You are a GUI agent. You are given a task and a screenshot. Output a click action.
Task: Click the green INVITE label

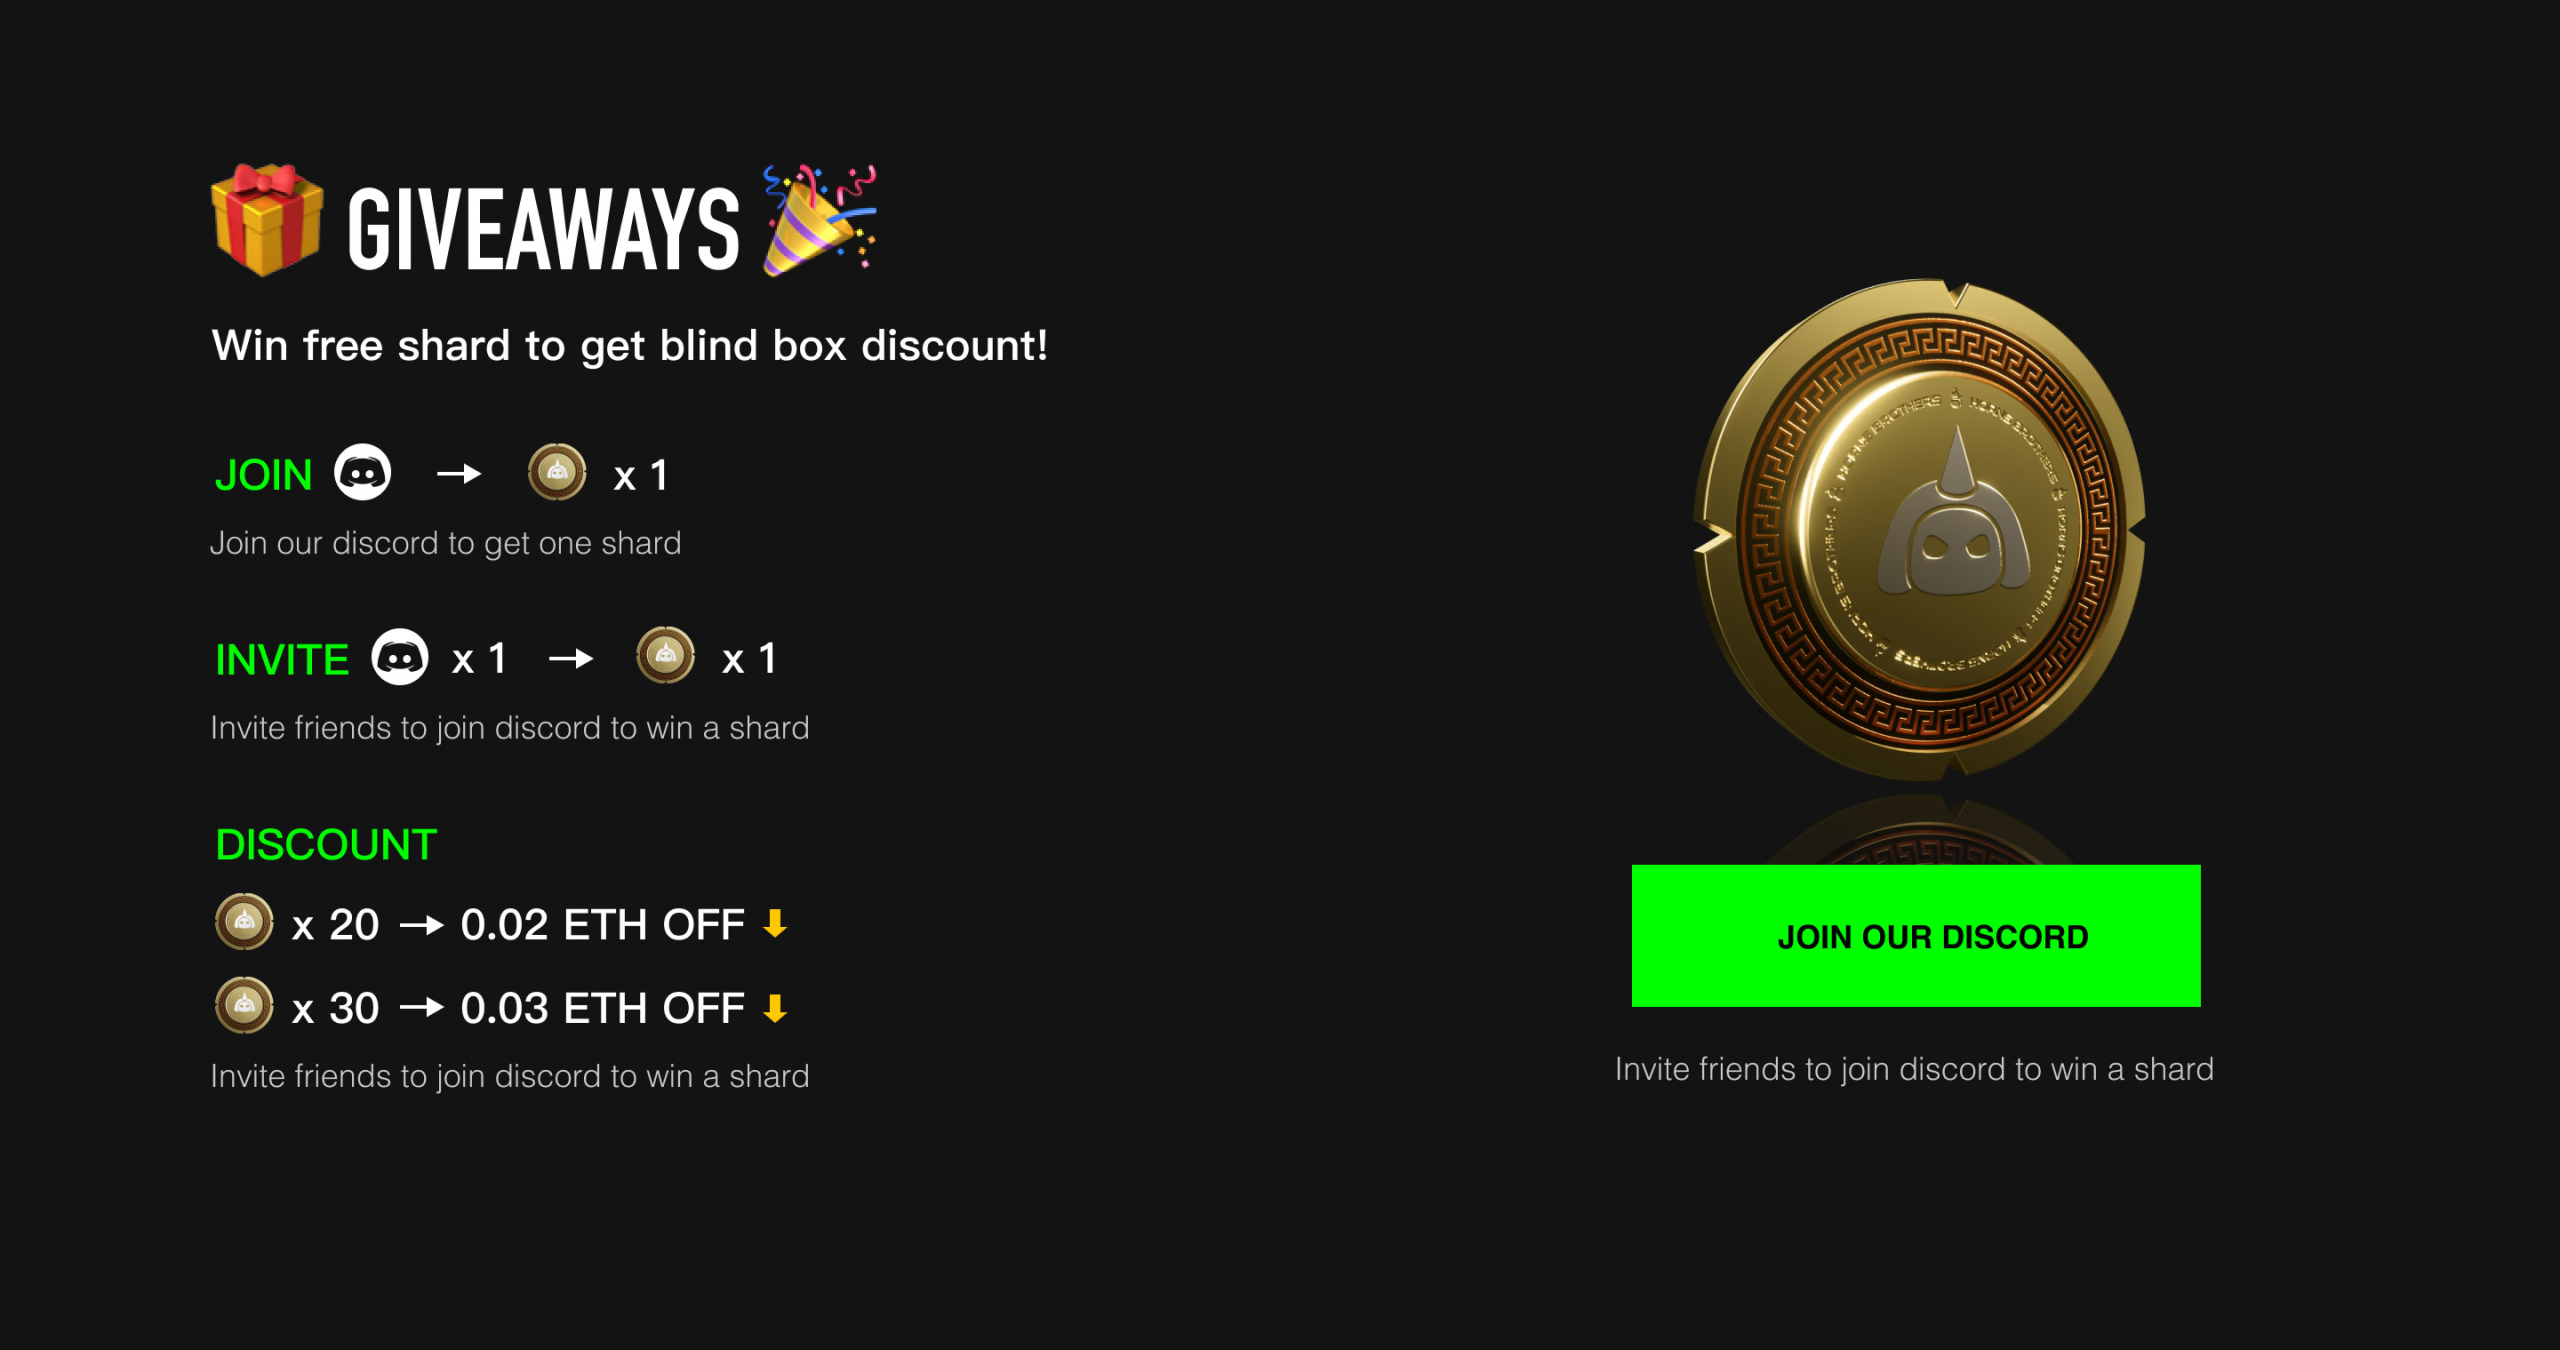coord(282,660)
